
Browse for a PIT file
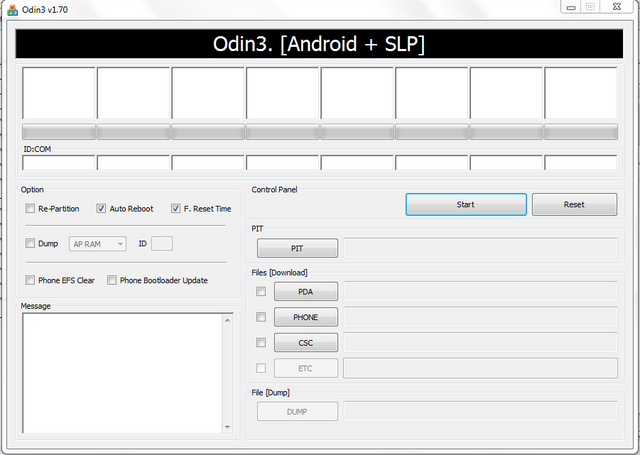coord(297,248)
